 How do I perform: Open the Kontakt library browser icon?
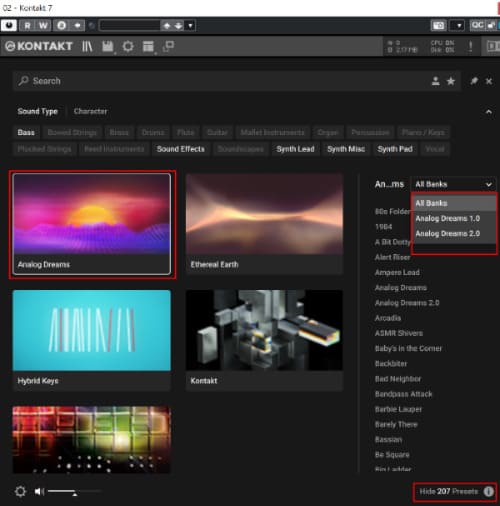coord(87,46)
